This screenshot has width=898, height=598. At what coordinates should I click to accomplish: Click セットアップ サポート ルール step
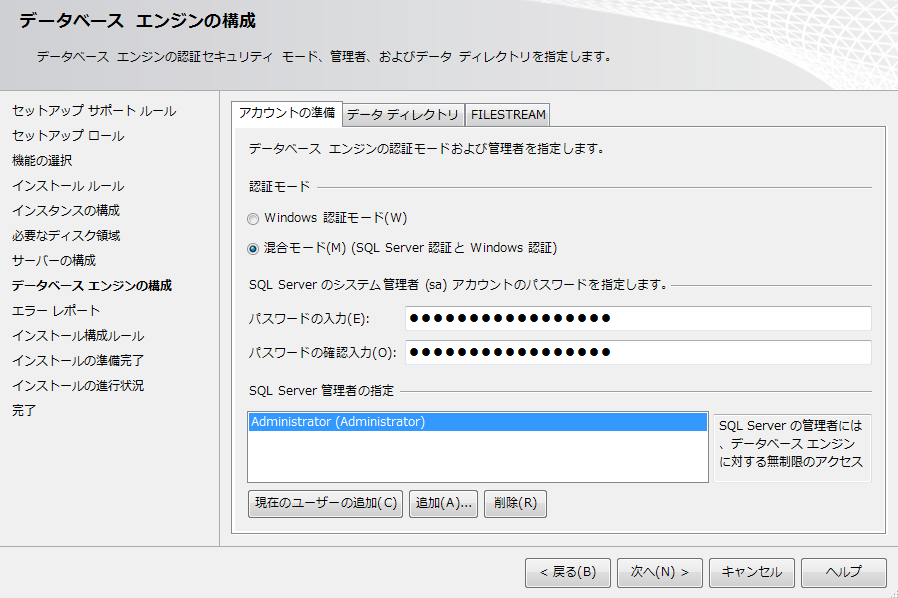[x=94, y=111]
